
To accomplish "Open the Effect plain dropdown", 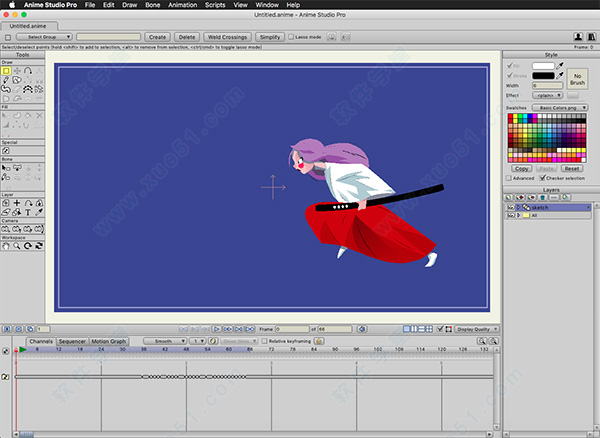I will pyautogui.click(x=547, y=95).
